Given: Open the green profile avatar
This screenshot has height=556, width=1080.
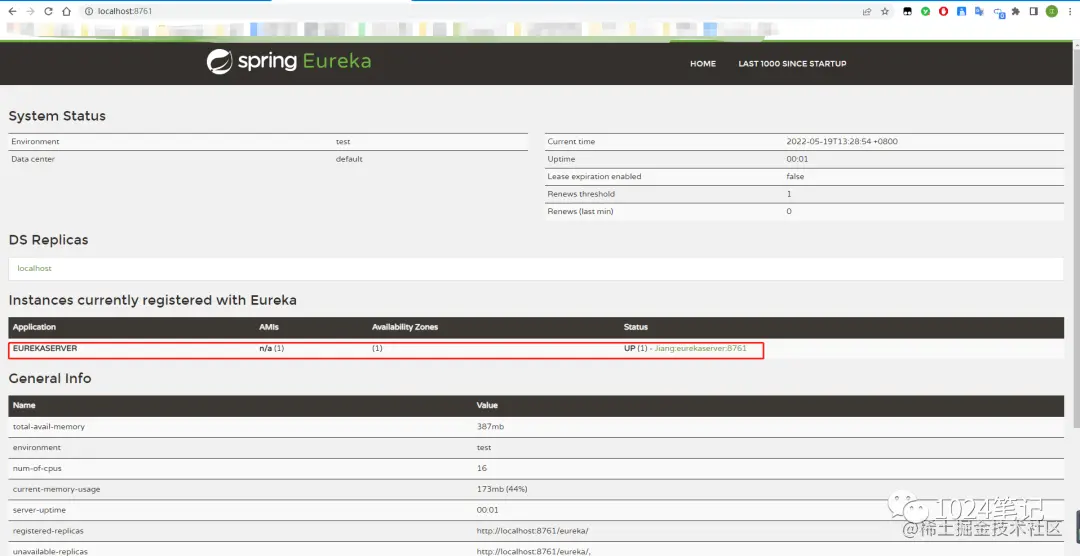Looking at the screenshot, I should coord(1052,12).
